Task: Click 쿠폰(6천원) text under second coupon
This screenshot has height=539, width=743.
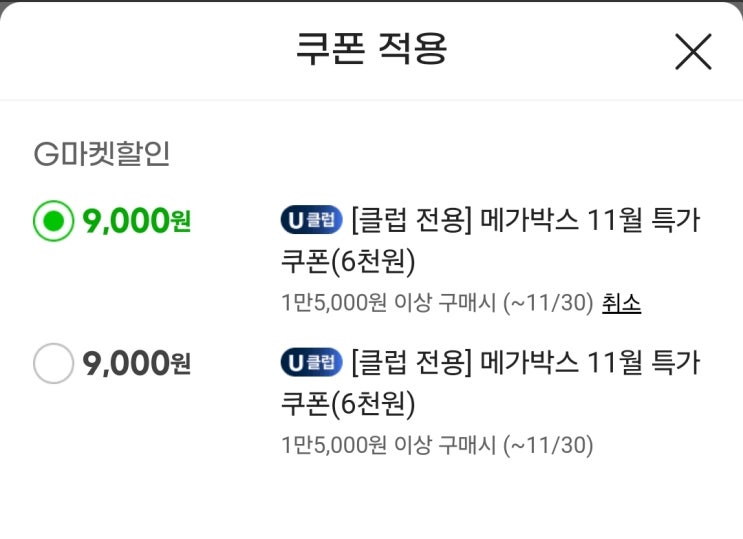Action: [347, 403]
